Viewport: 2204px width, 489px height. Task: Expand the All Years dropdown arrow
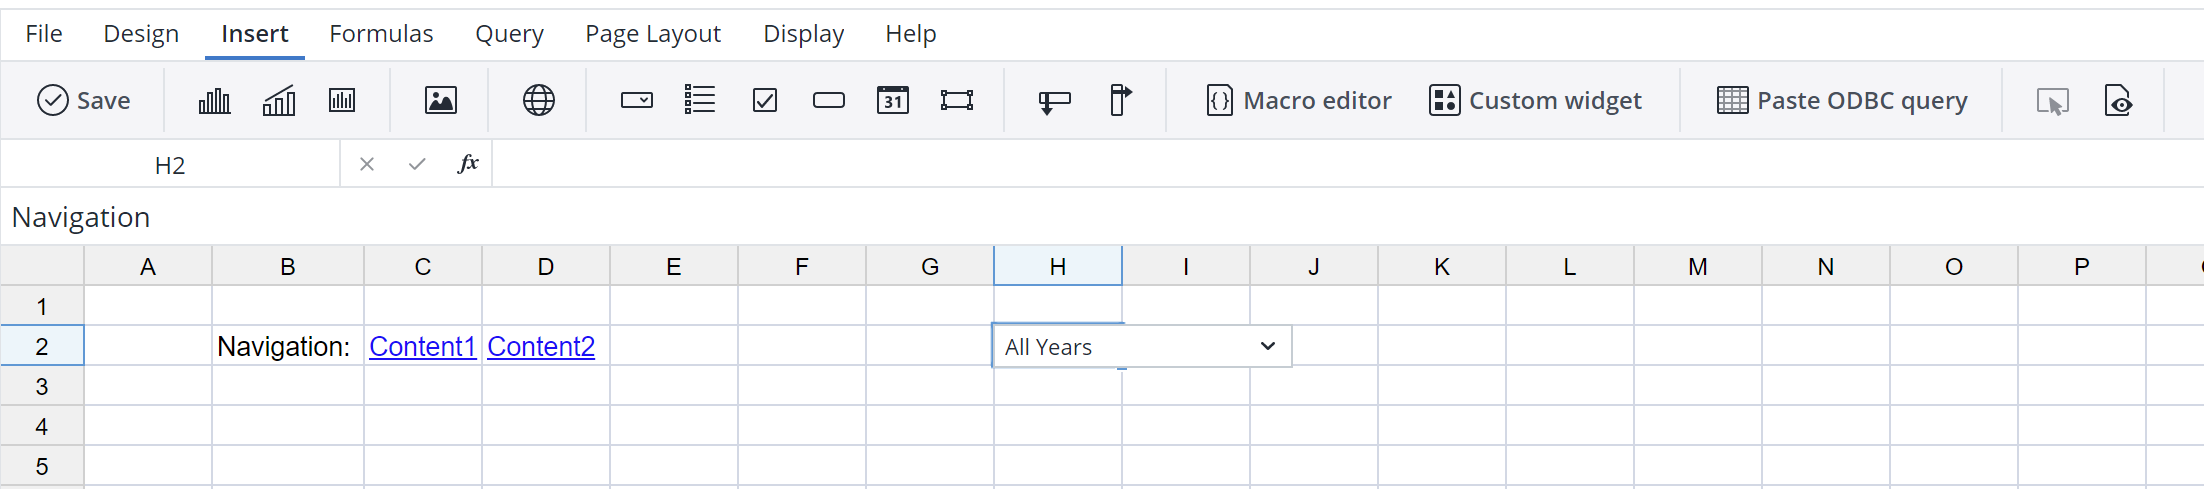click(1268, 347)
